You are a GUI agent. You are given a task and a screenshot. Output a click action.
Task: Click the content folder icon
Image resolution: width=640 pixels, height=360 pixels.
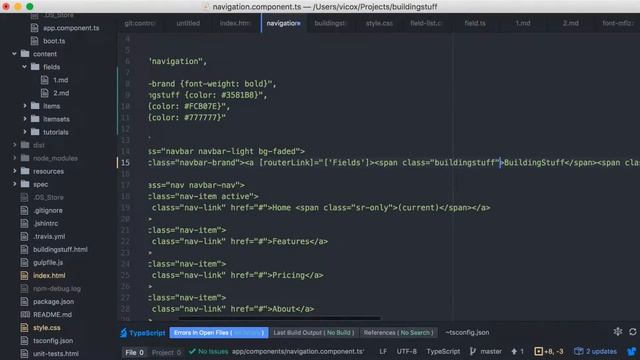[x=25, y=53]
